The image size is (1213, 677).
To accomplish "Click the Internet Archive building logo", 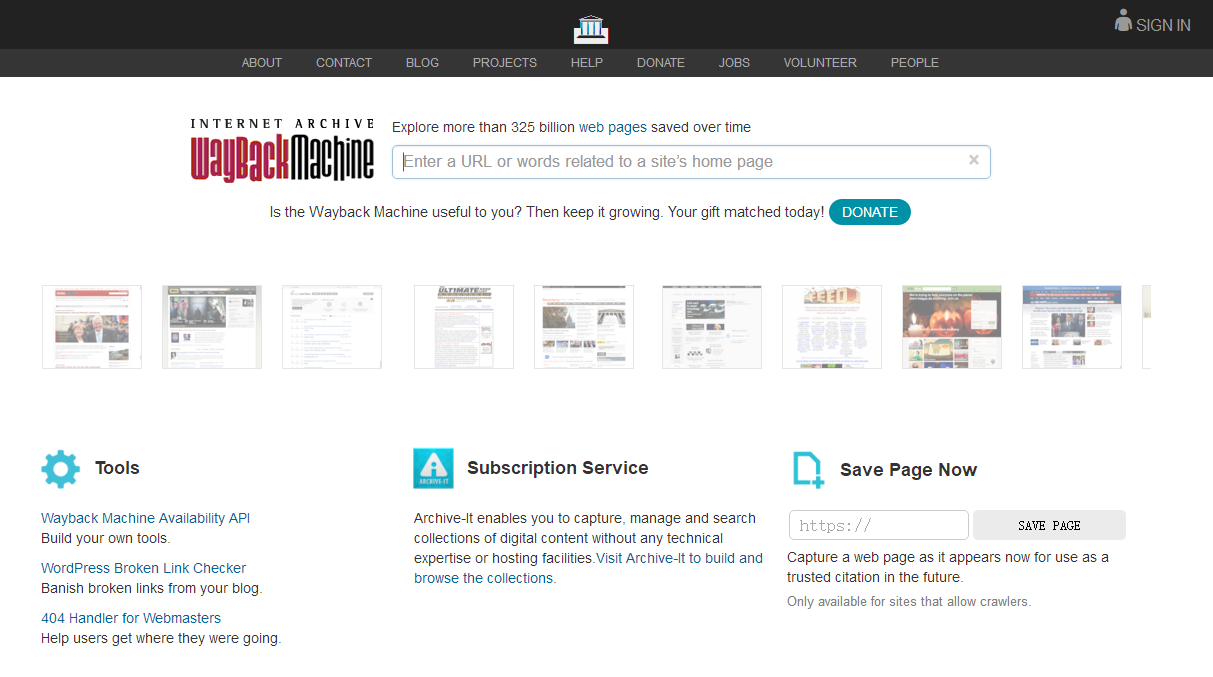I will 591,29.
